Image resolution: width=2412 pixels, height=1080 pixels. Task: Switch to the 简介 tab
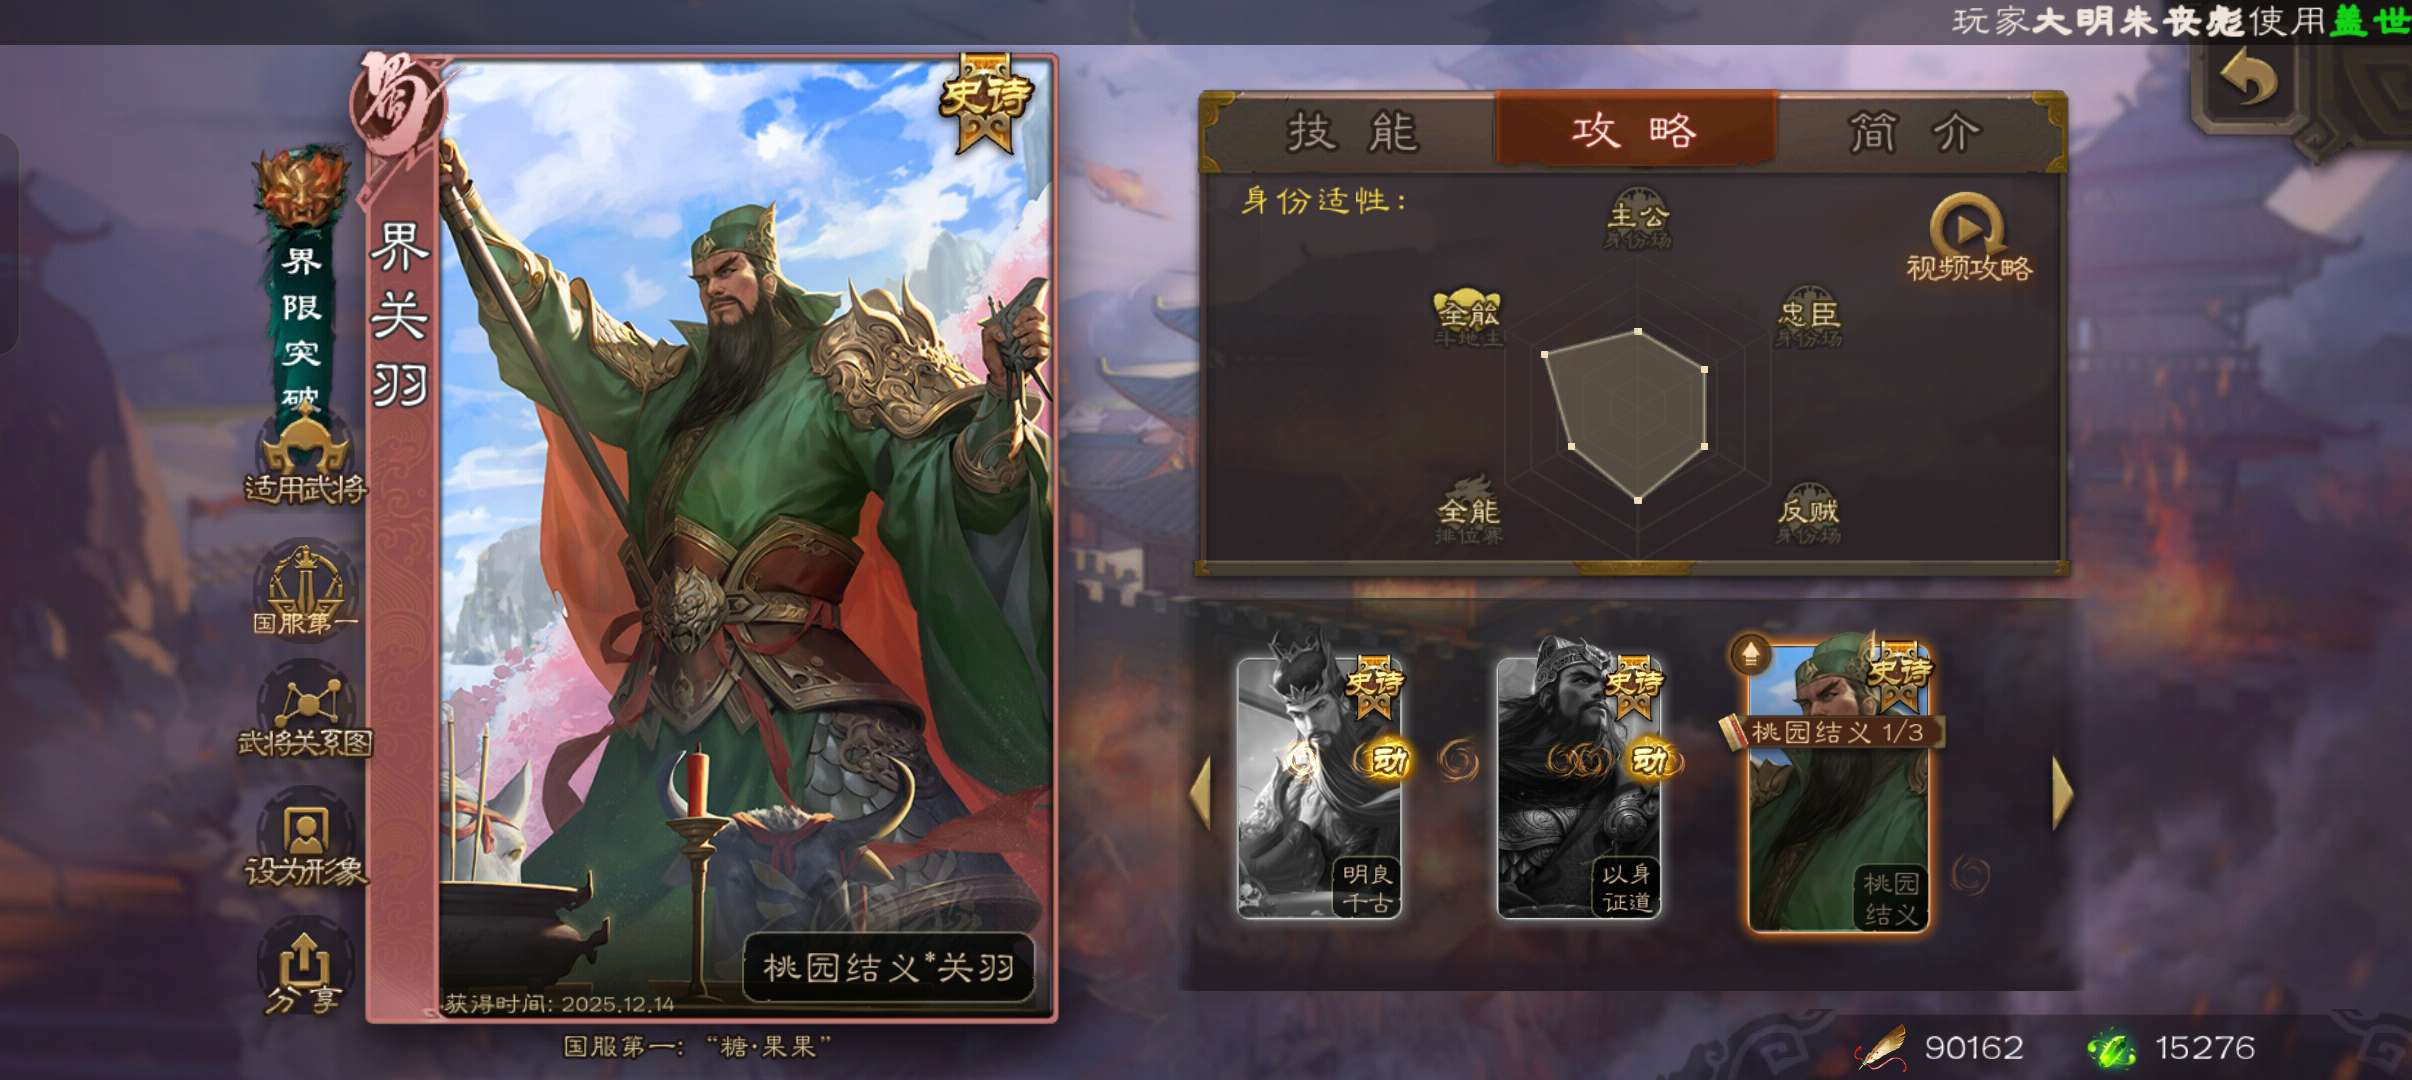pyautogui.click(x=1914, y=132)
